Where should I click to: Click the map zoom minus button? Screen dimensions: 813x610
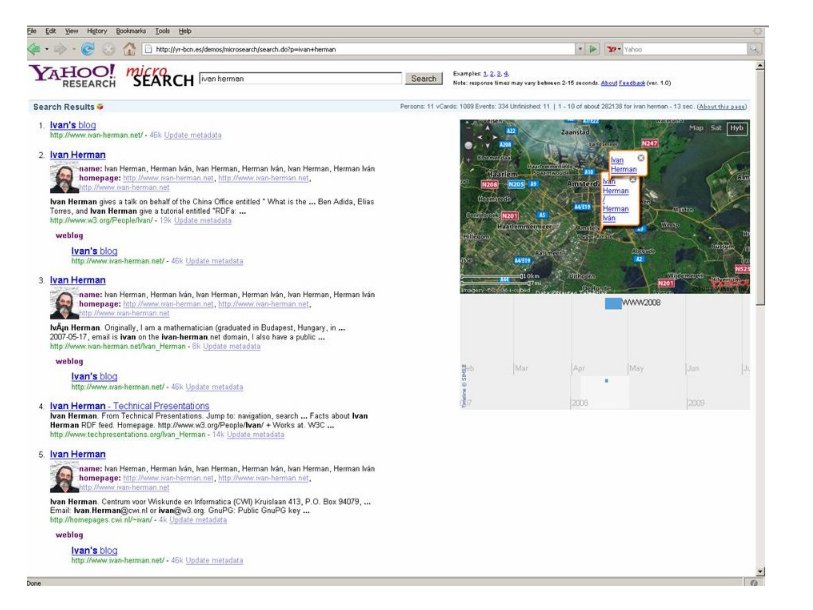(x=468, y=126)
